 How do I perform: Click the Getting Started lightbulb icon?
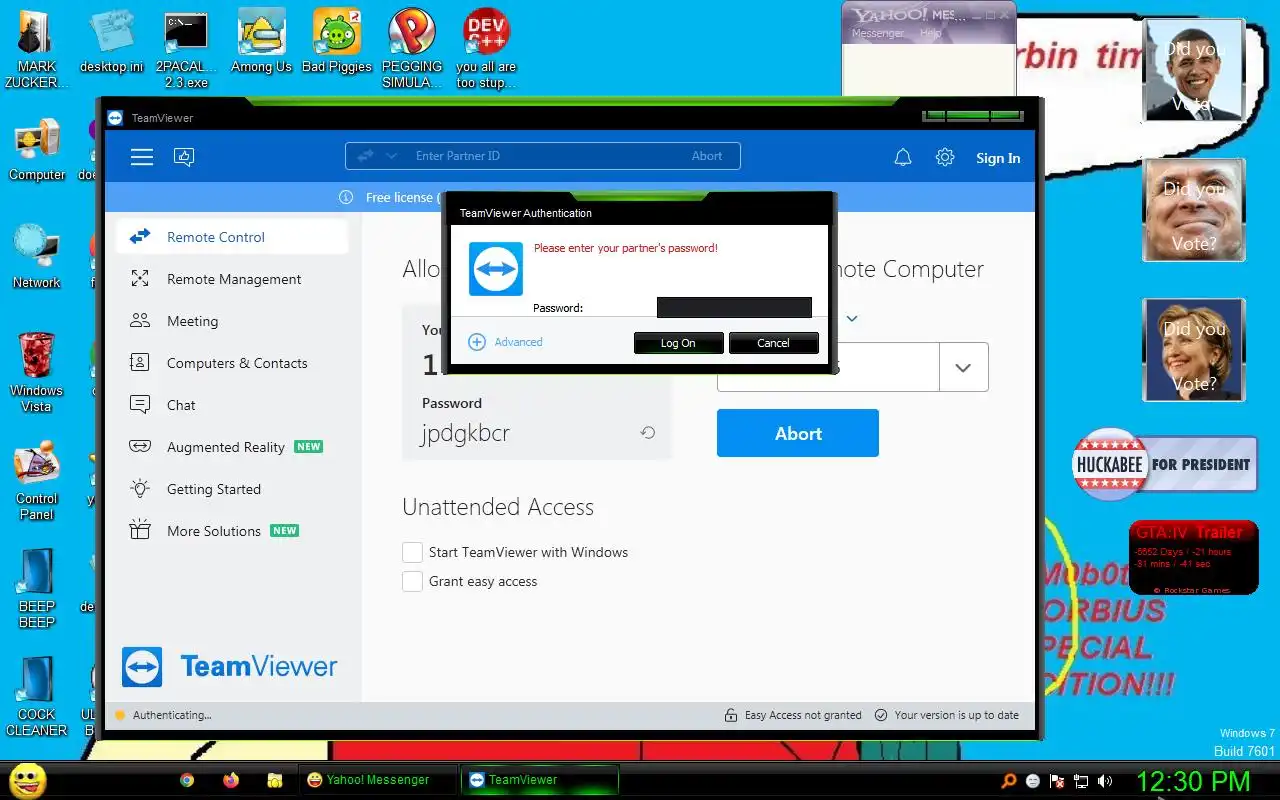tap(140, 489)
